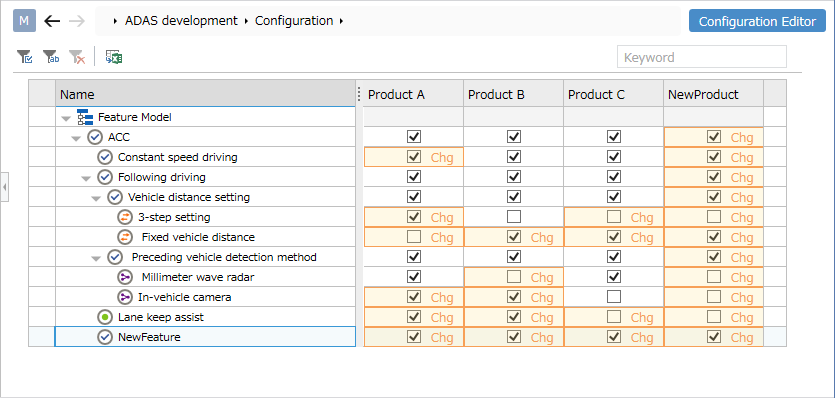Click the NewProduct column header

coord(714,95)
